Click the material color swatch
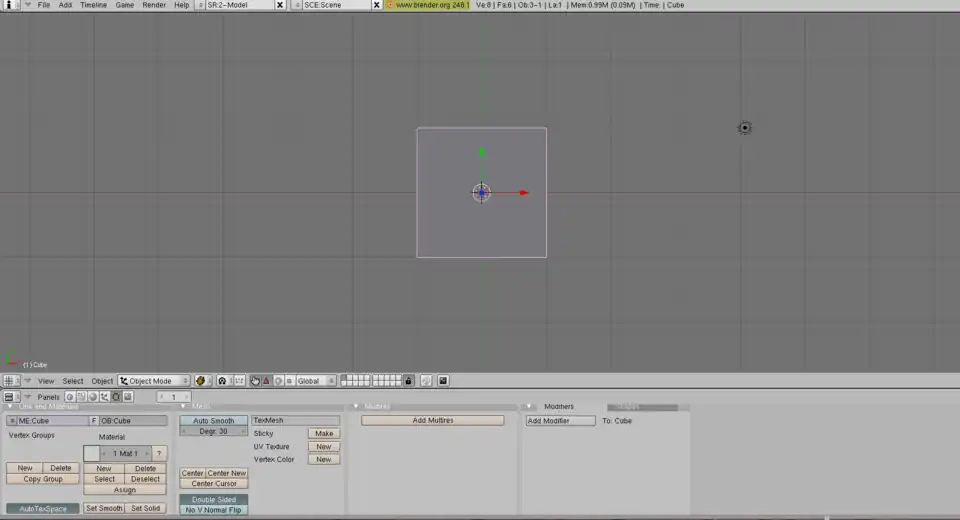This screenshot has width=960, height=520. [91, 453]
